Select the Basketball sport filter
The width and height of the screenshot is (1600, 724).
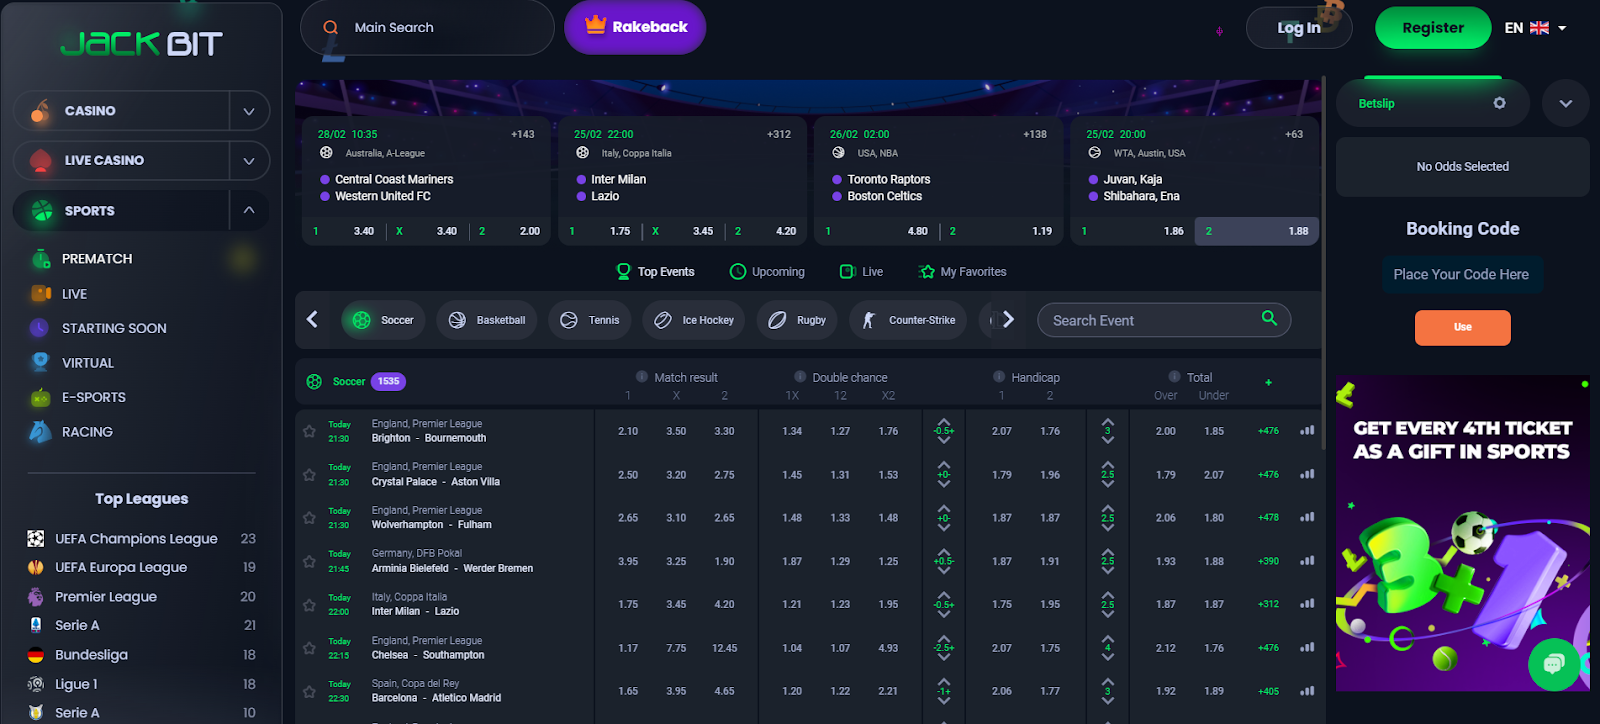(x=487, y=320)
